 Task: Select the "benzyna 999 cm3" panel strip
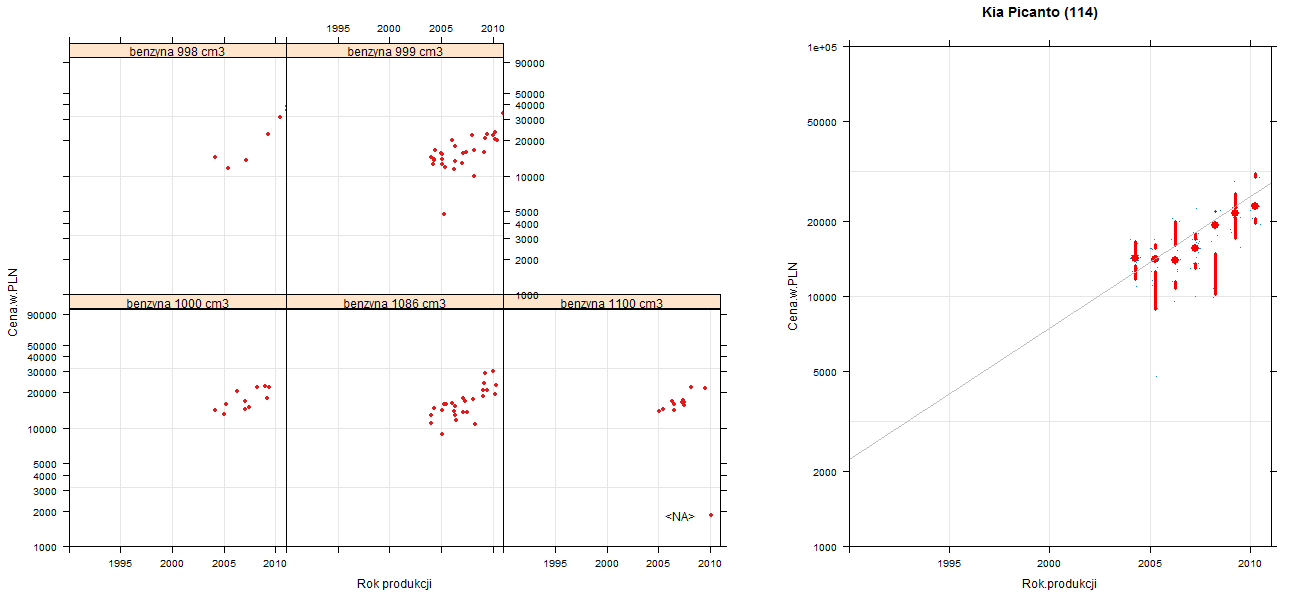point(395,50)
